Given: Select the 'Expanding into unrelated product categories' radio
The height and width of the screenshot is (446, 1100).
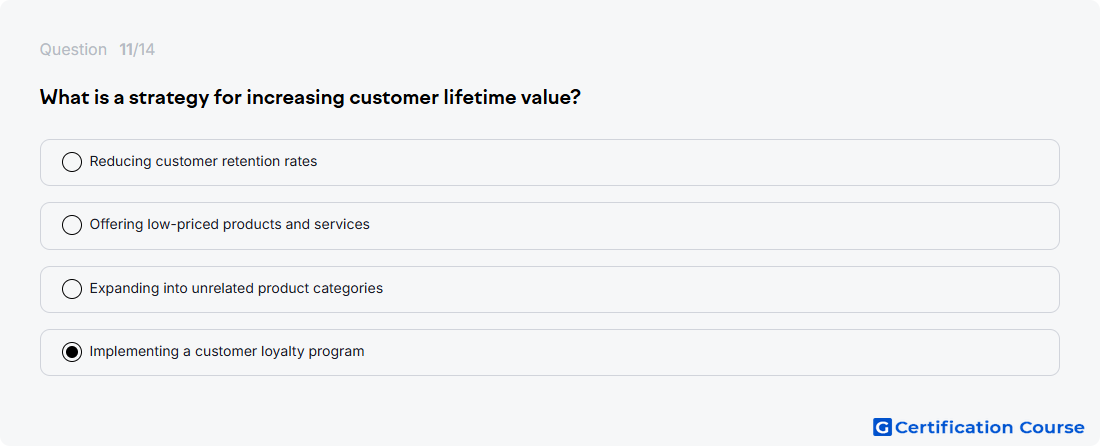Looking at the screenshot, I should 72,289.
